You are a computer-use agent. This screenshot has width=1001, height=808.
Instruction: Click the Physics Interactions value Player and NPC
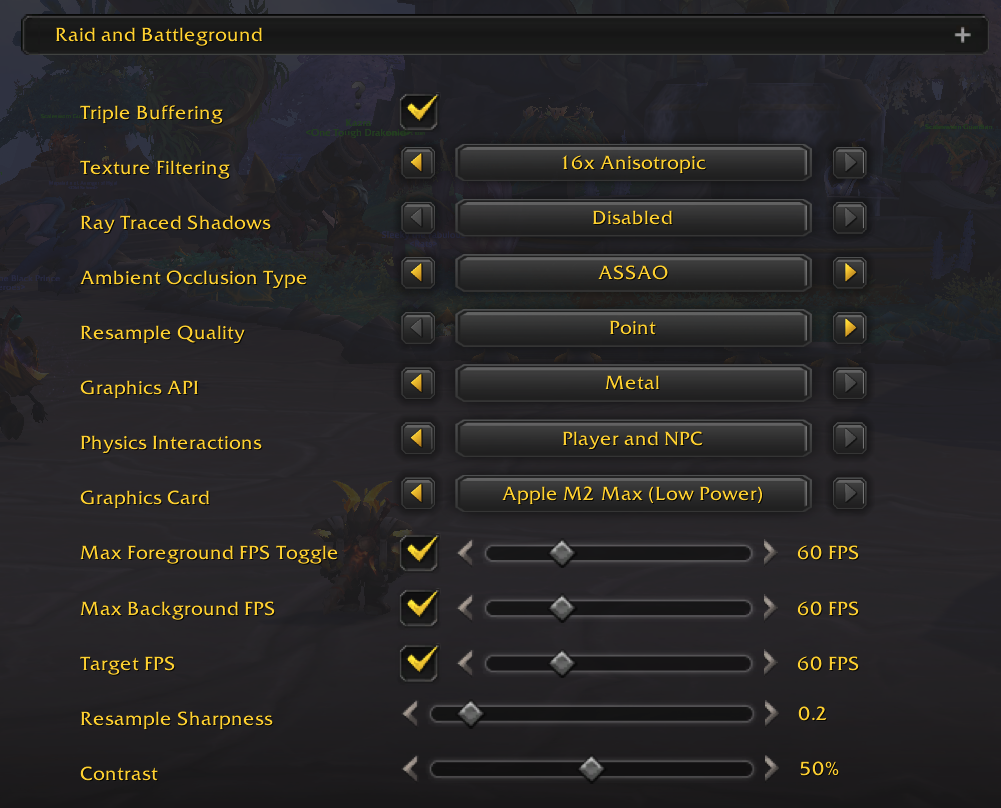pyautogui.click(x=632, y=438)
